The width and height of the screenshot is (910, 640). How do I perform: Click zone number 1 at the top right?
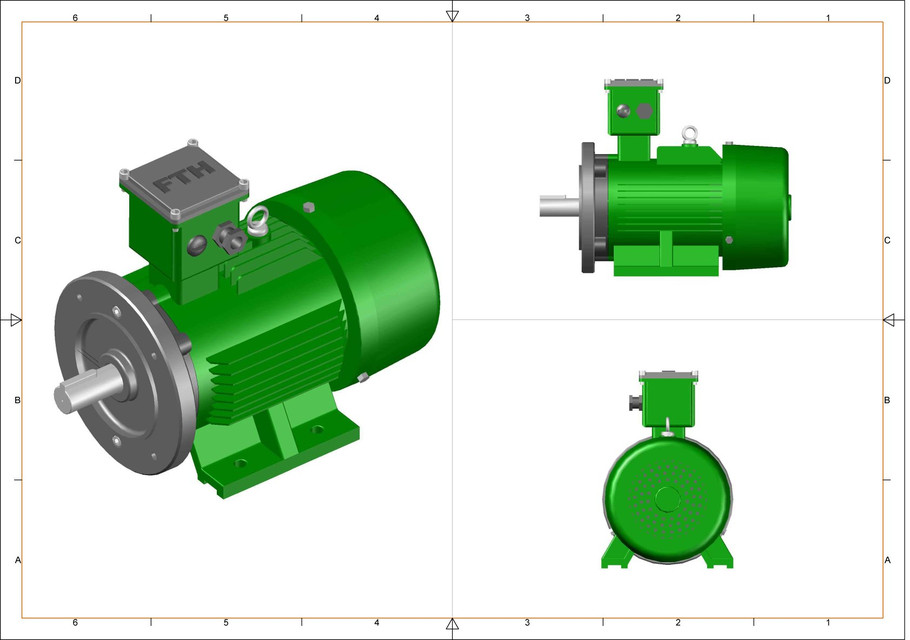pos(828,16)
